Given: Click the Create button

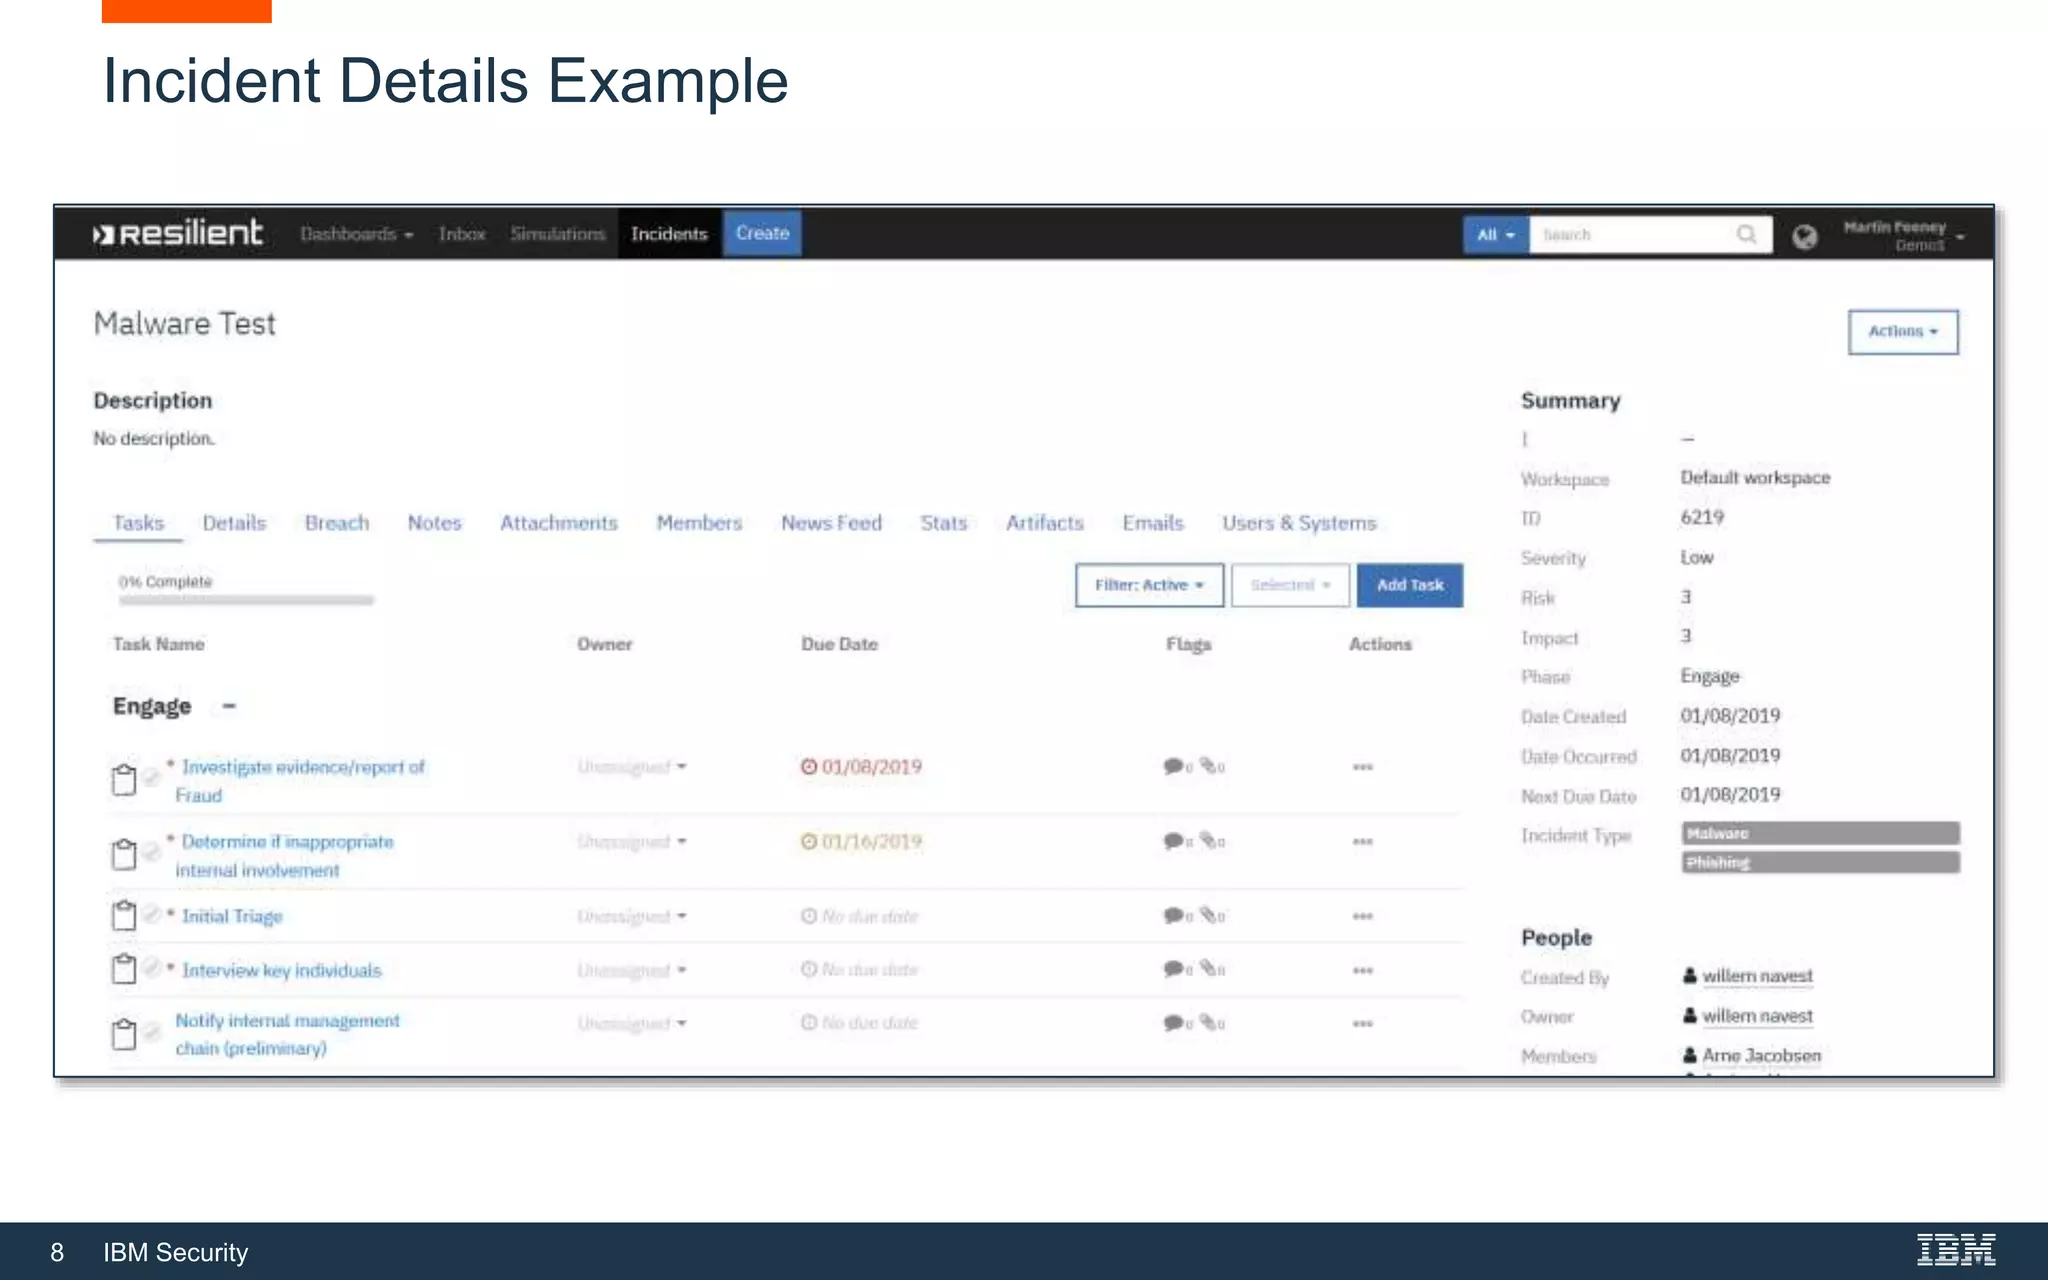Looking at the screenshot, I should [x=762, y=233].
